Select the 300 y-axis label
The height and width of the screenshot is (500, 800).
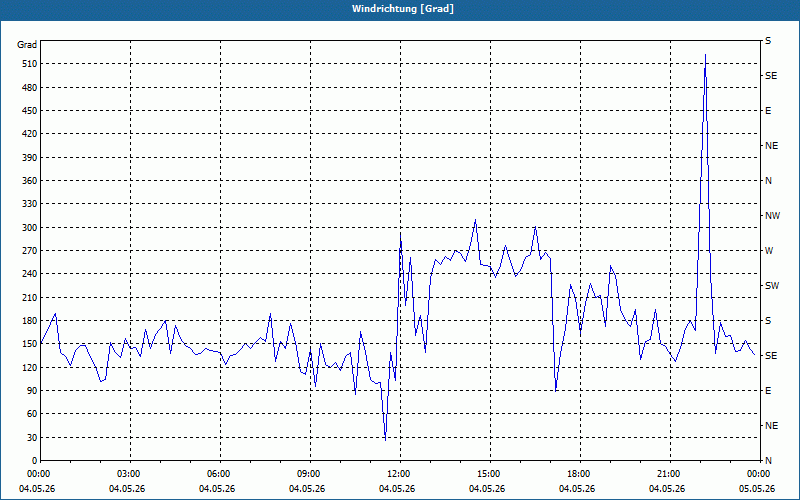[x=29, y=227]
